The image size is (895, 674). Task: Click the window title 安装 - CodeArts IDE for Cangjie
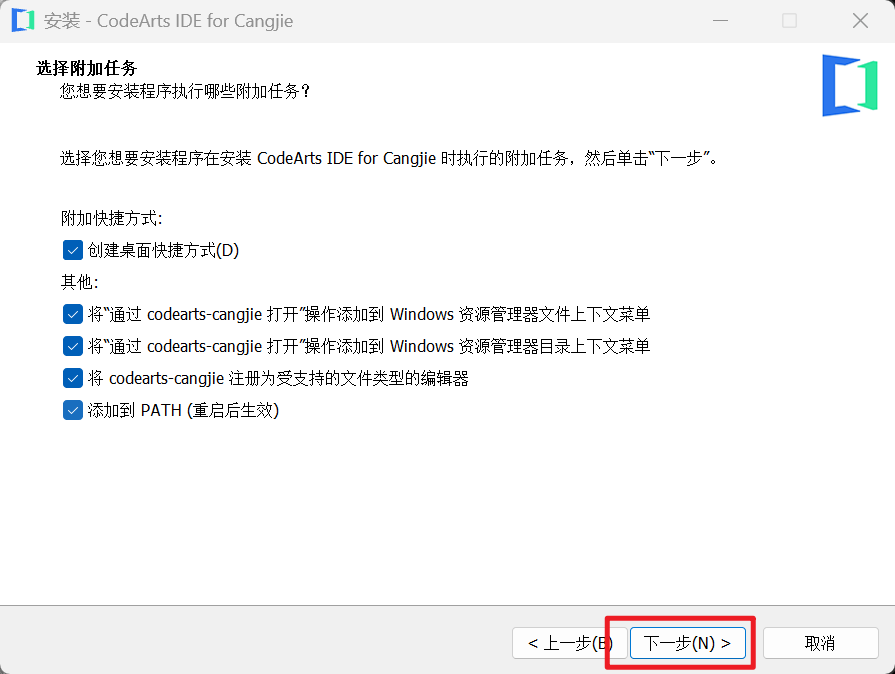168,21
